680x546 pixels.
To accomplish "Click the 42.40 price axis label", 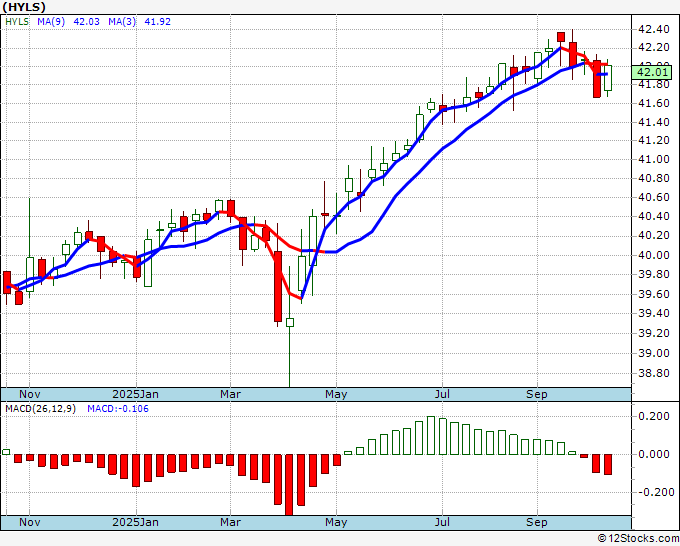I will 654,29.
